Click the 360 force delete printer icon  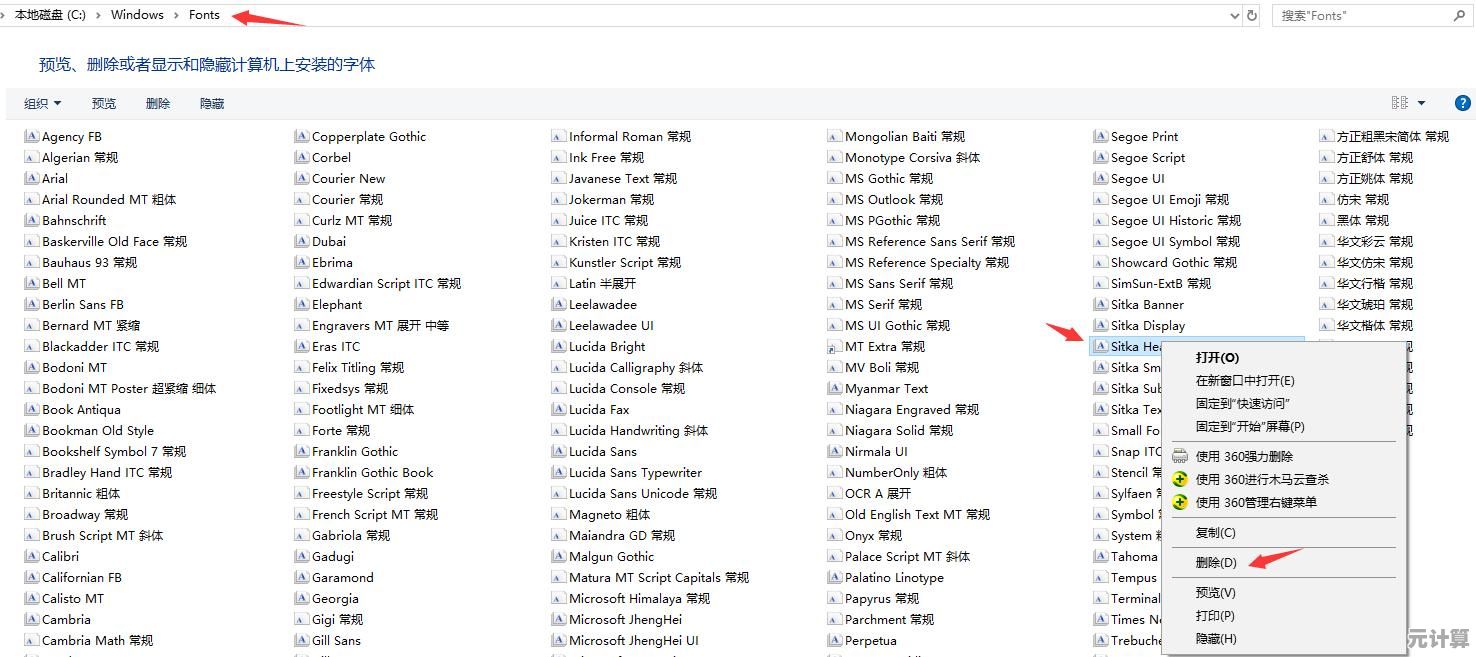(1180, 456)
